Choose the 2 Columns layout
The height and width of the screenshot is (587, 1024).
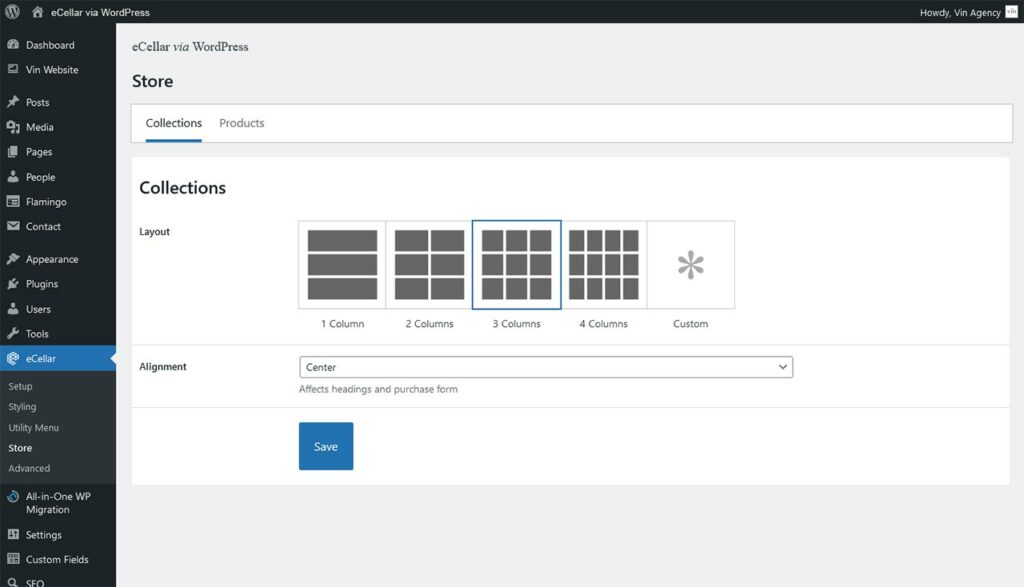tap(429, 265)
